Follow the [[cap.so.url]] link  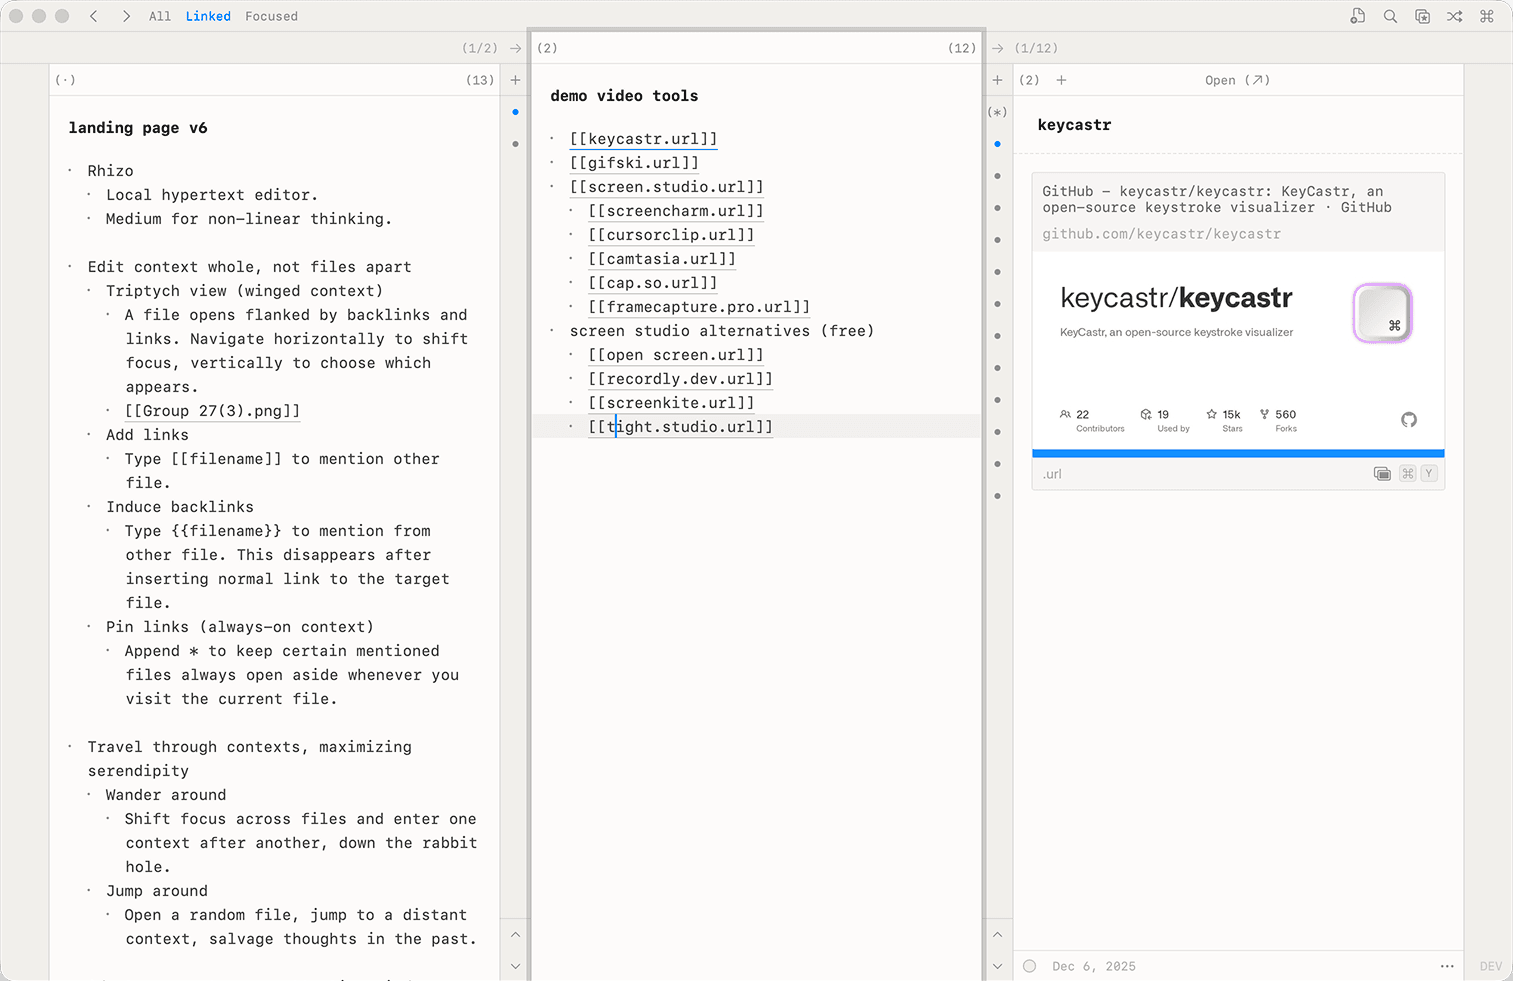(653, 283)
